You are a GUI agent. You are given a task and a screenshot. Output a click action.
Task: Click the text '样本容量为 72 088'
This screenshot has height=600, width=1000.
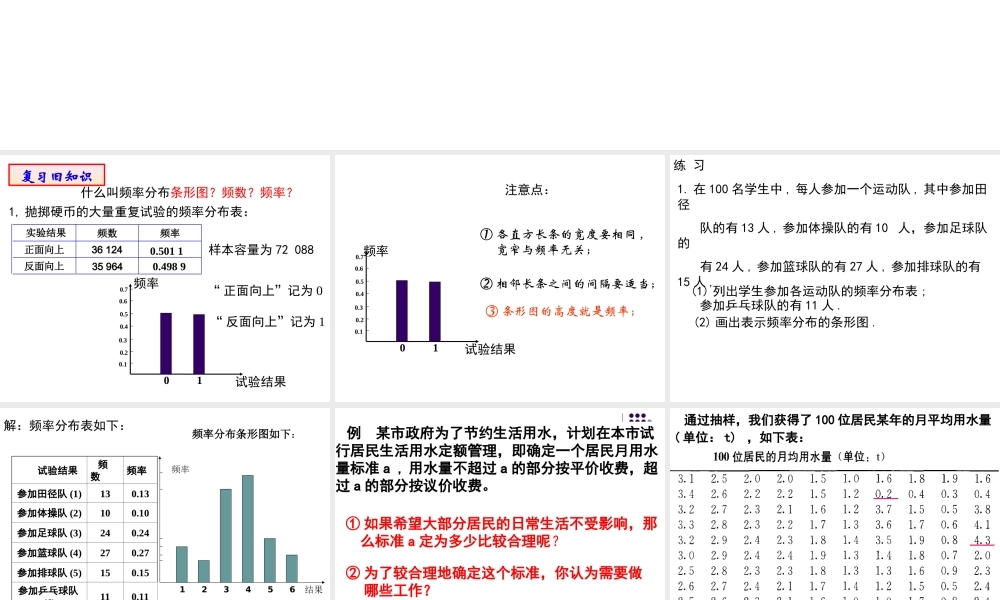tap(261, 250)
